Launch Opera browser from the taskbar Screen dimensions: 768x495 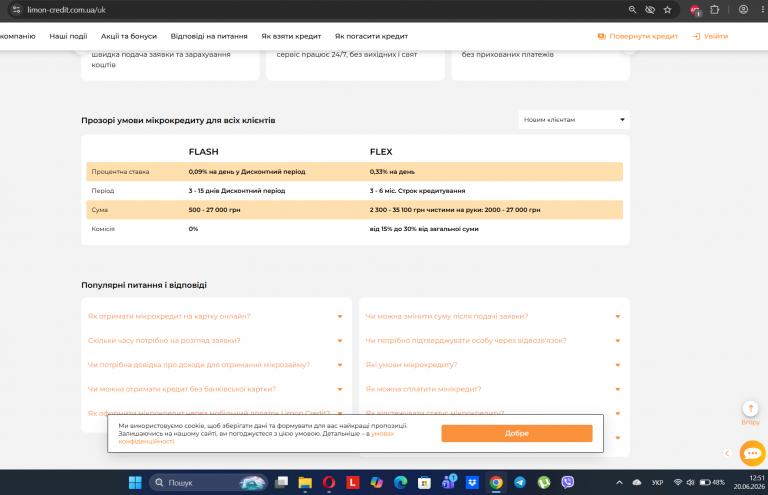[329, 483]
